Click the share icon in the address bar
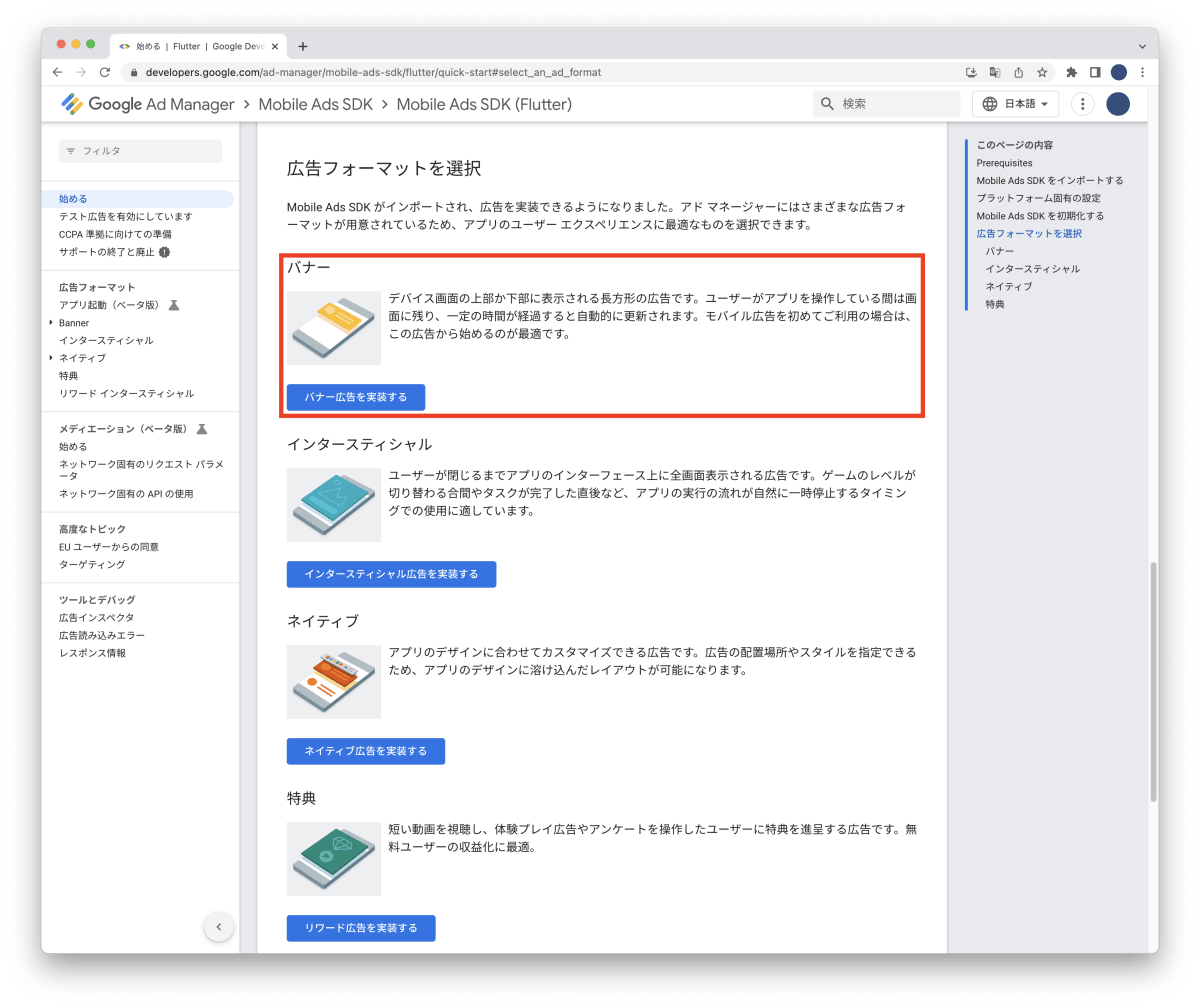This screenshot has height=1008, width=1200. (x=1018, y=72)
